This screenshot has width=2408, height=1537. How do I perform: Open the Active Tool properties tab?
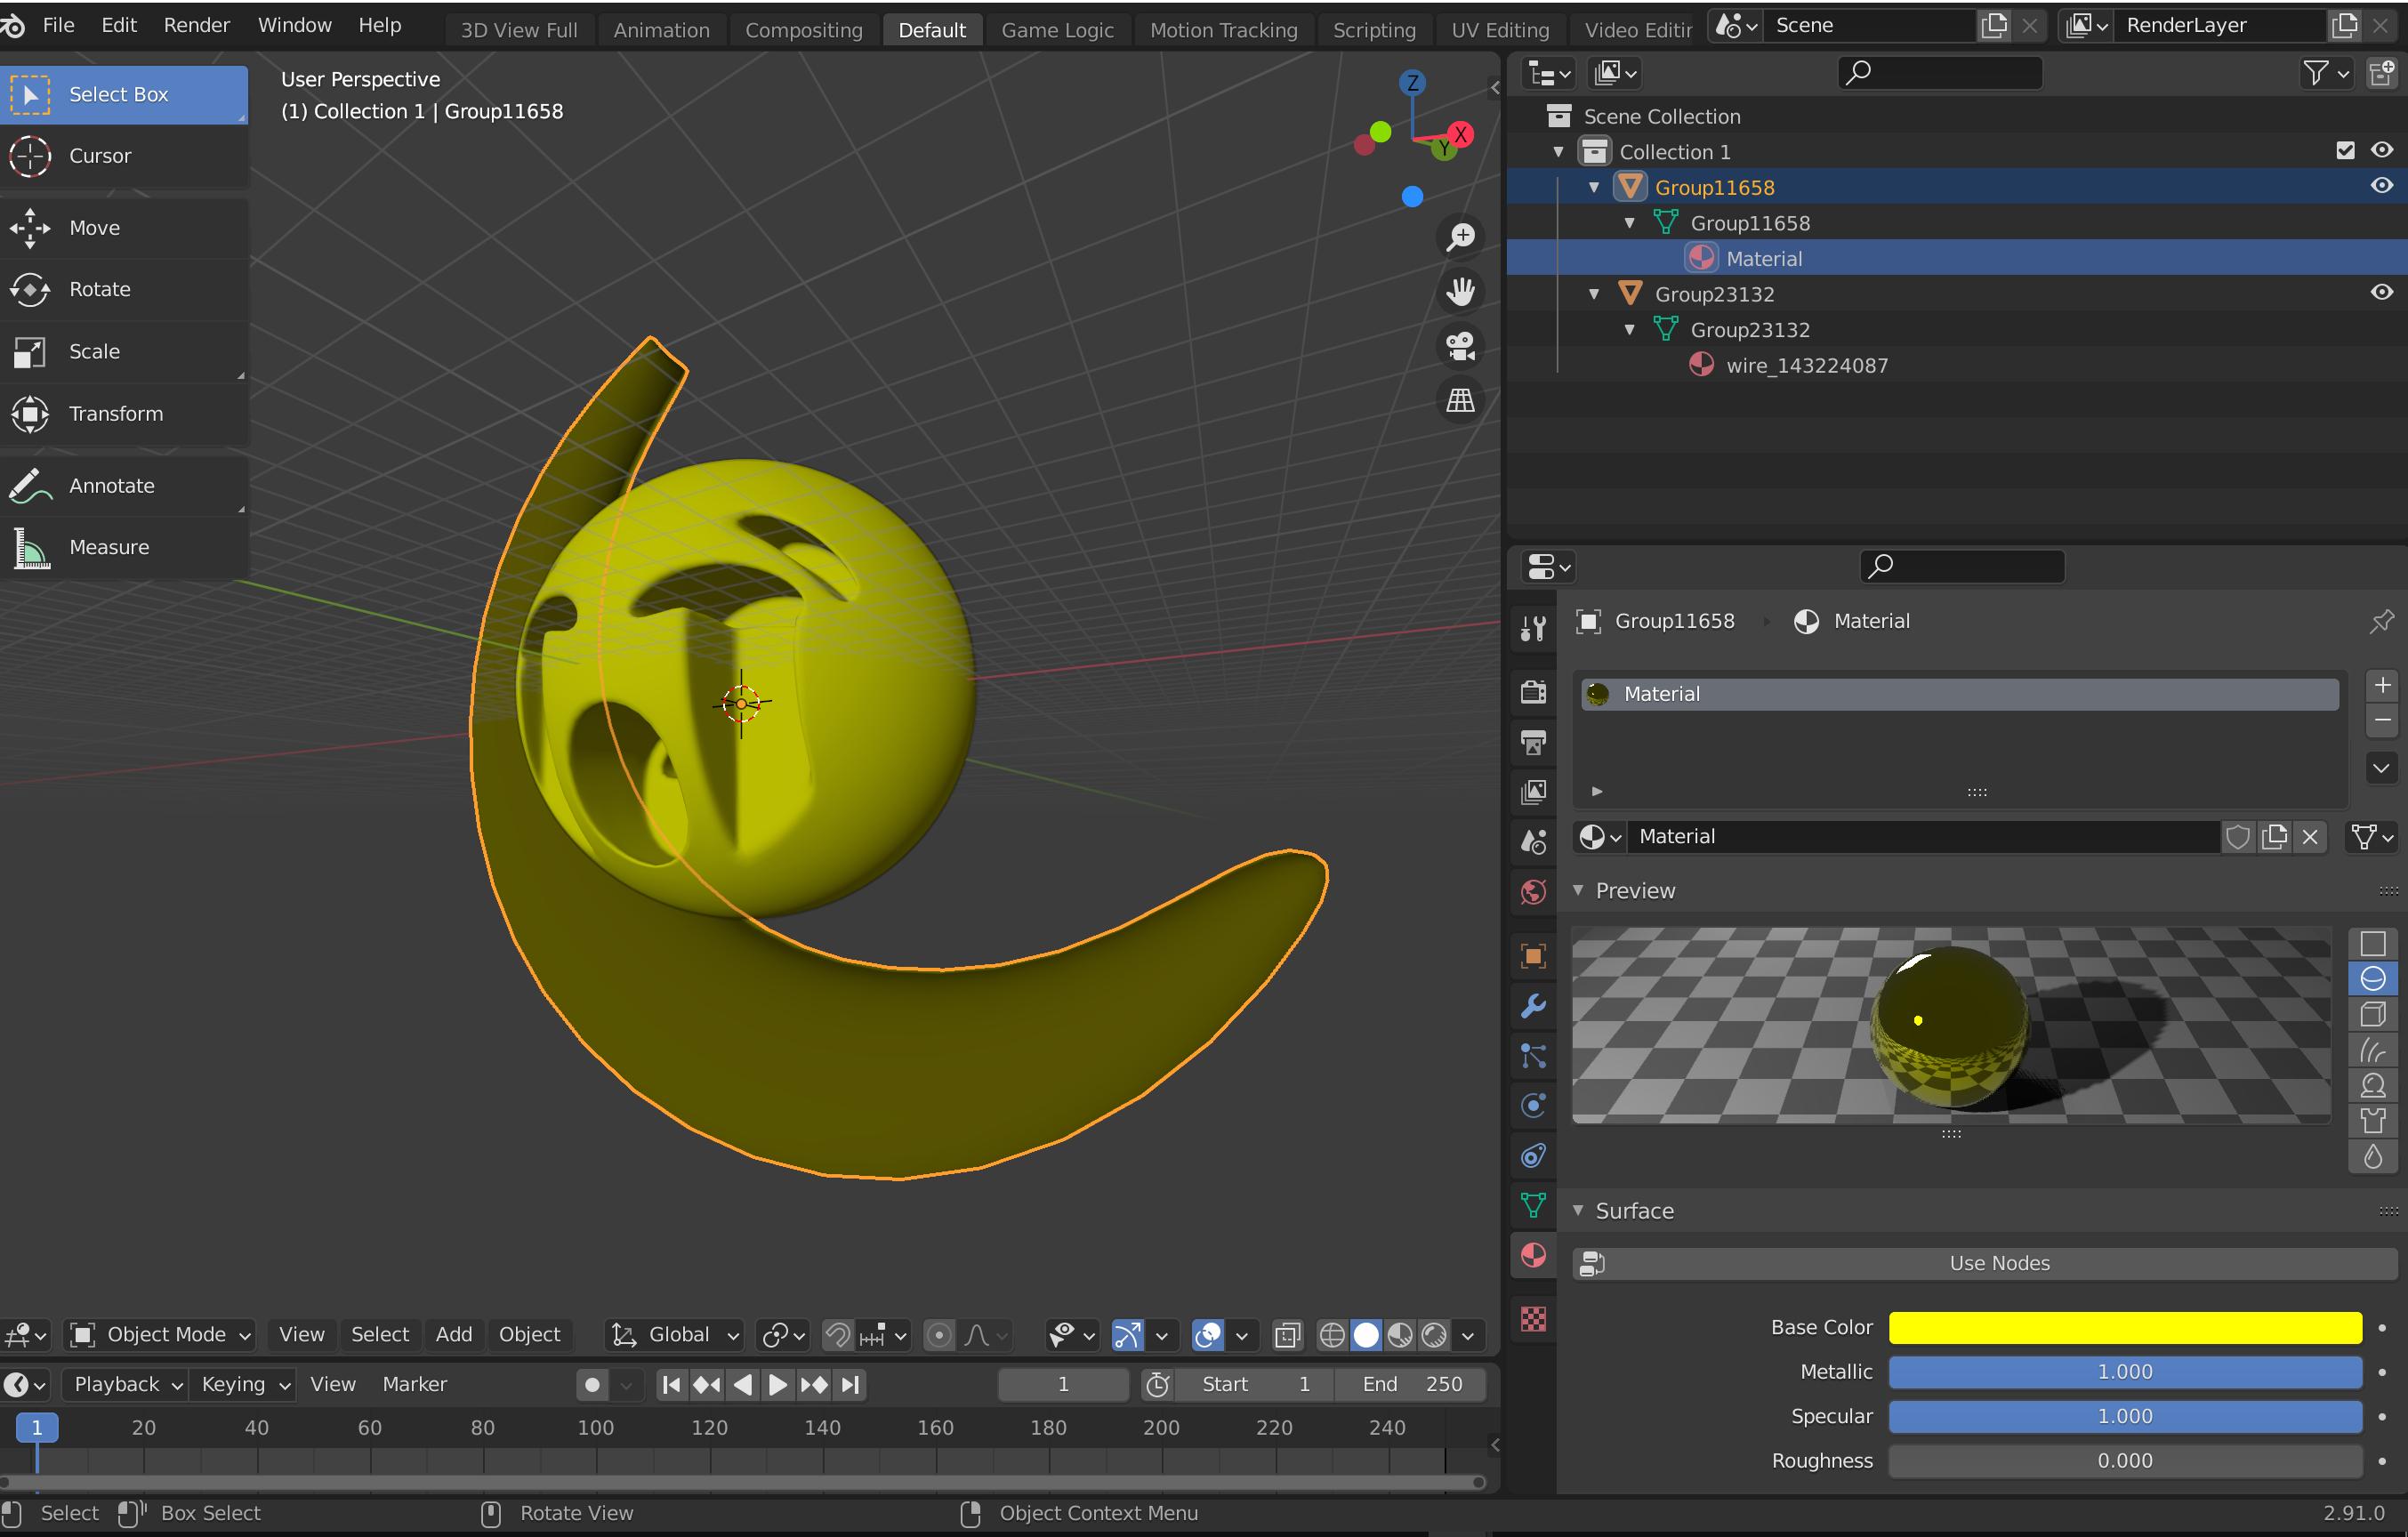(x=1533, y=628)
